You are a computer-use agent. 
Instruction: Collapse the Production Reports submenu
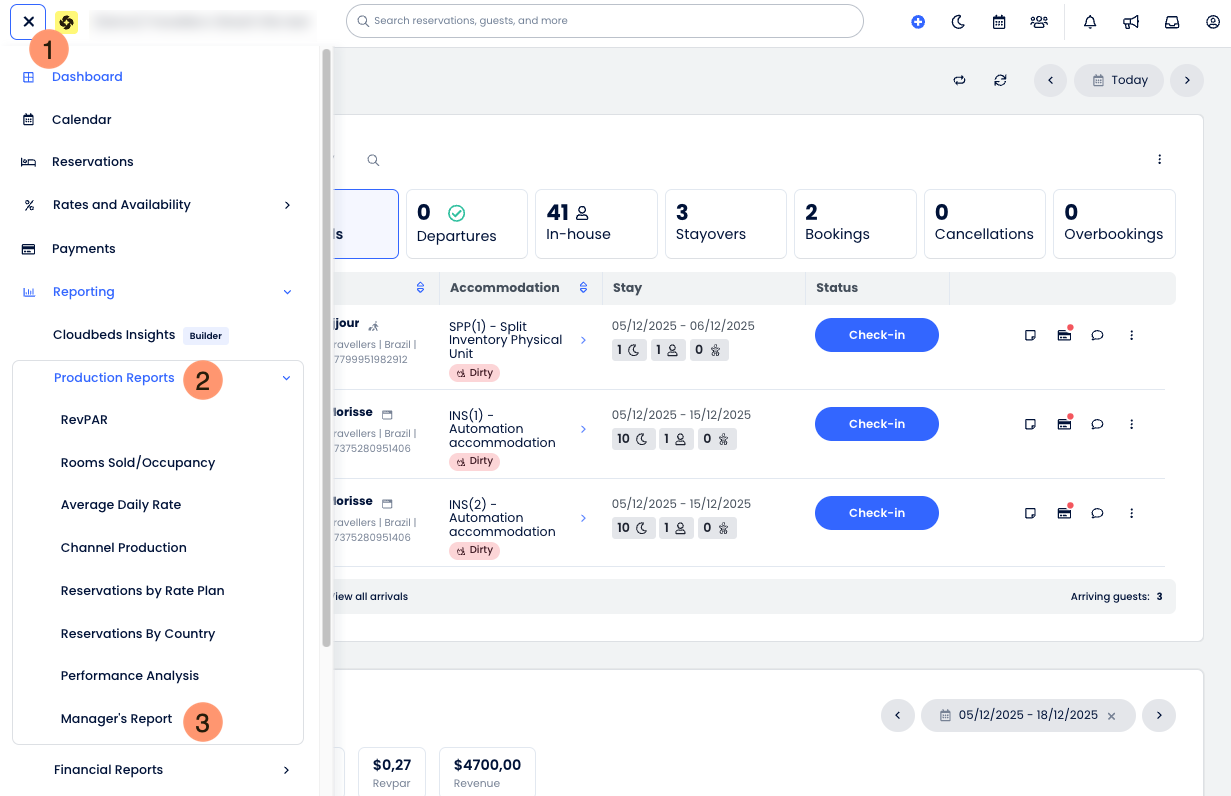[x=286, y=378]
